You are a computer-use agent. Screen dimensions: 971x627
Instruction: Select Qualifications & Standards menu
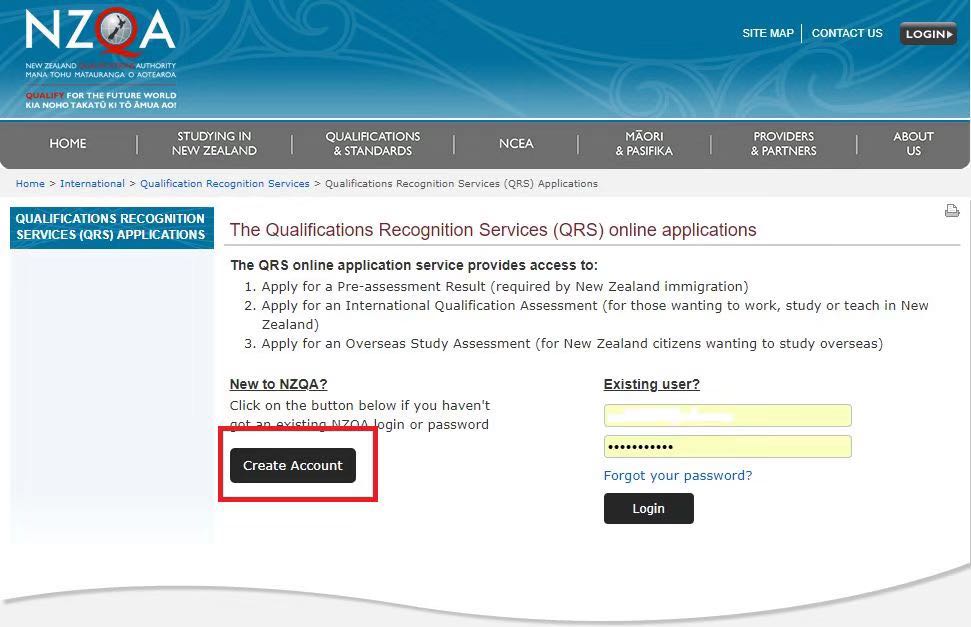pos(372,144)
